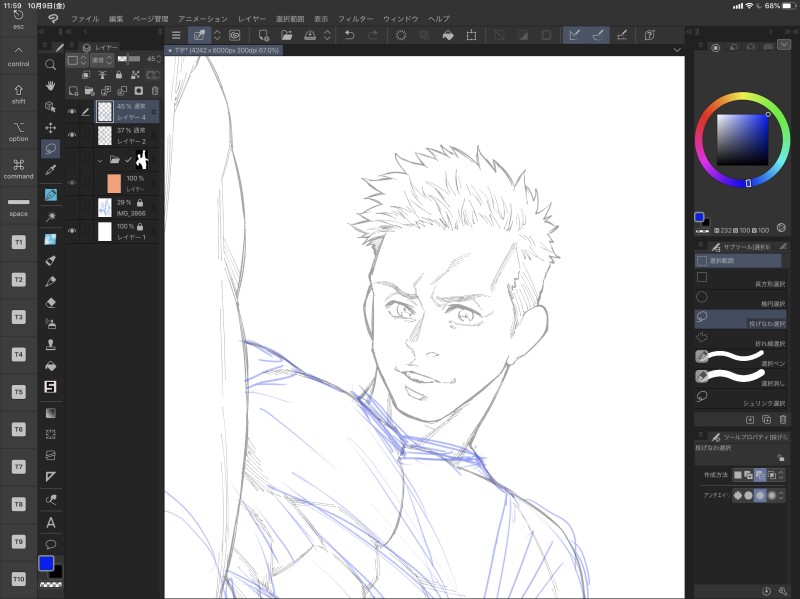Image resolution: width=800 pixels, height=599 pixels.
Task: Expand the command bar collapse chevron
Action: [x=677, y=50]
